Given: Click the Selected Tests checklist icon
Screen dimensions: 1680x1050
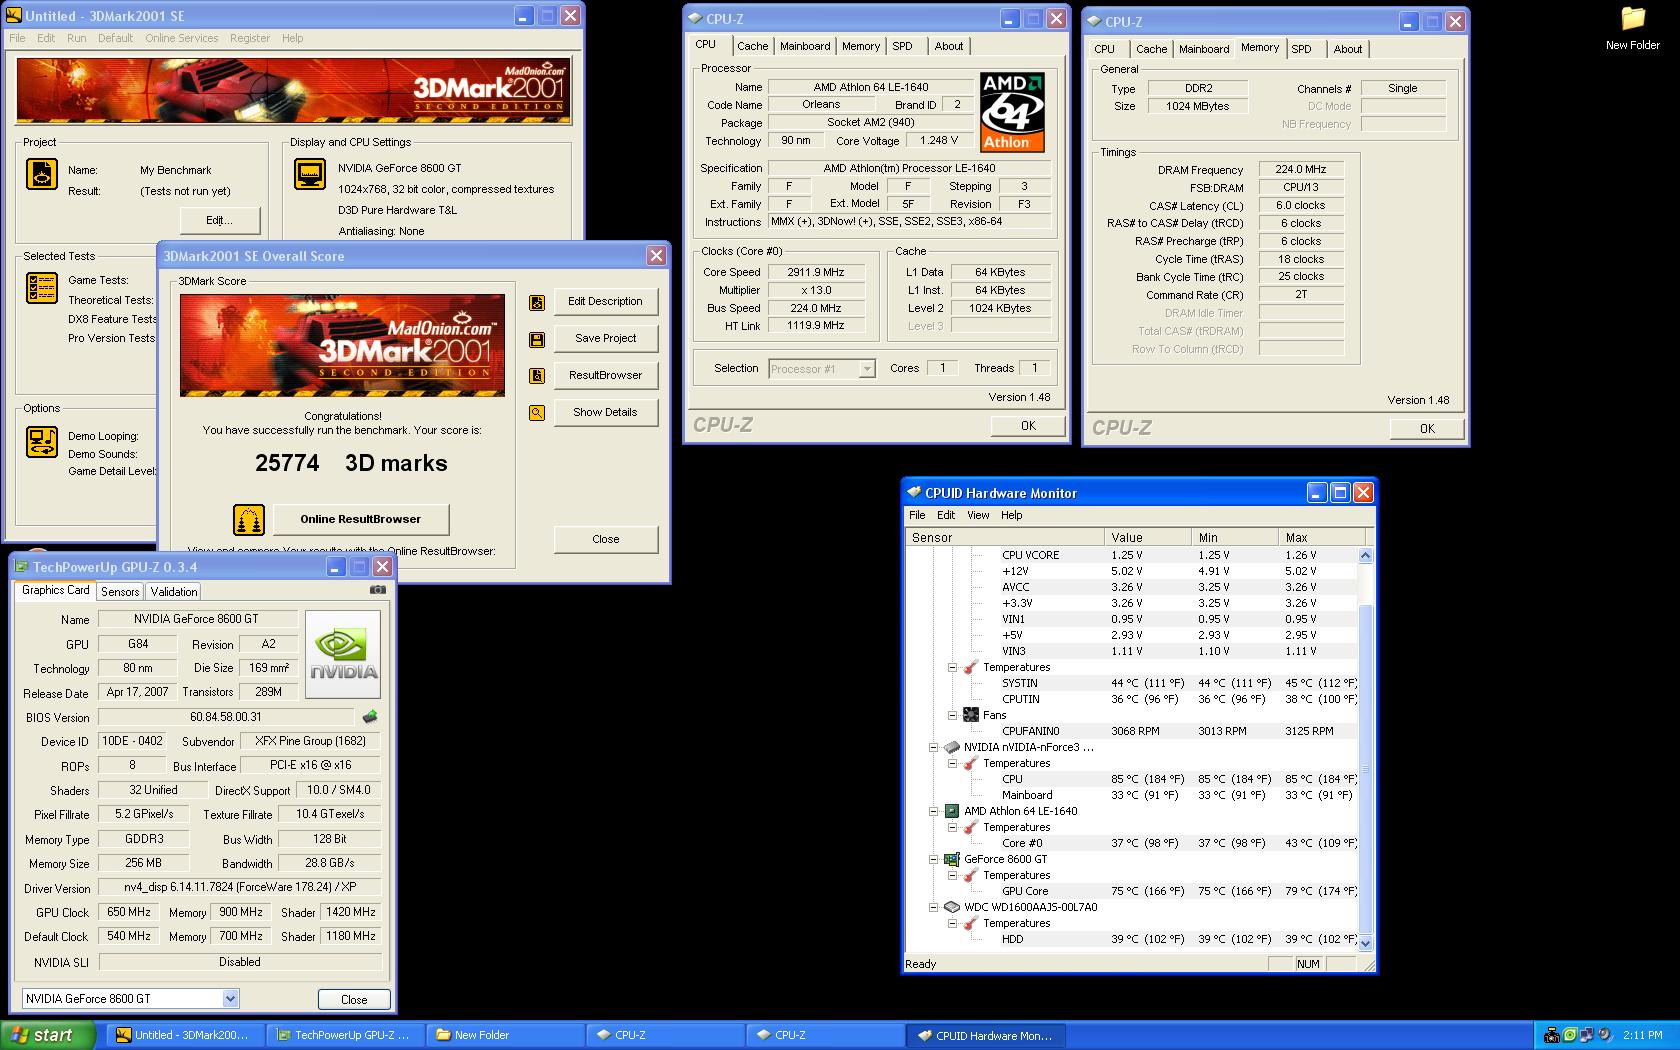Looking at the screenshot, I should click(x=42, y=288).
